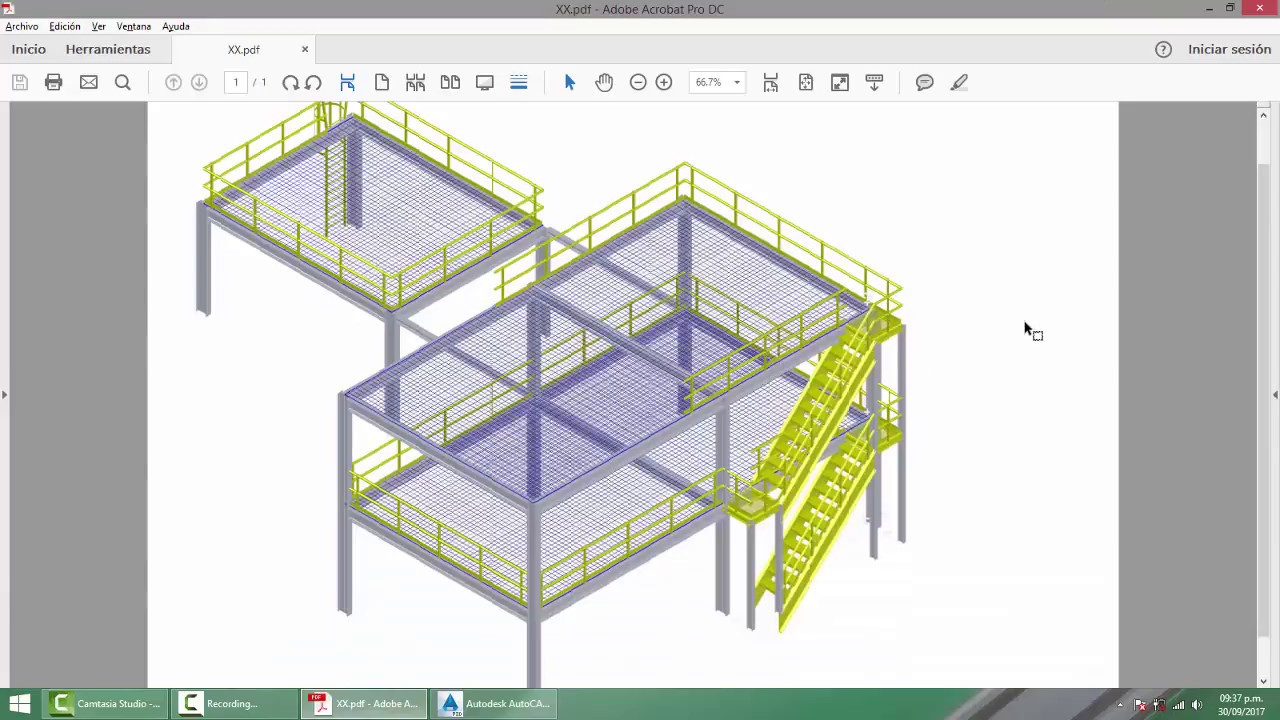The image size is (1280, 720).
Task: Enter full screen mode via monitor icon
Action: pos(485,83)
